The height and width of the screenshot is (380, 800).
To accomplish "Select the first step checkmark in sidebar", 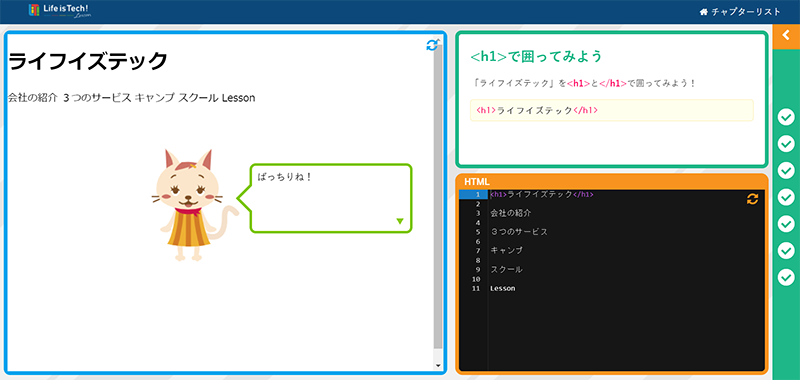I will point(786,118).
